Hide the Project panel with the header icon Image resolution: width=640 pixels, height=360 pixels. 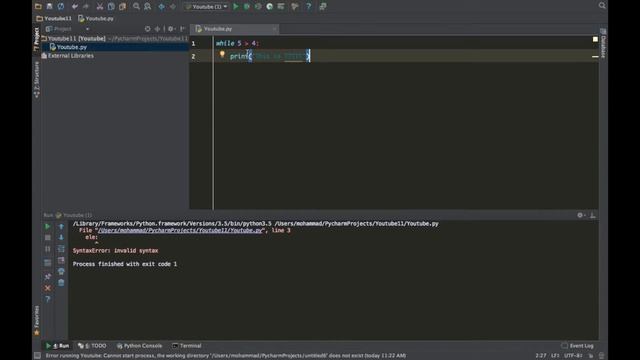[x=182, y=29]
